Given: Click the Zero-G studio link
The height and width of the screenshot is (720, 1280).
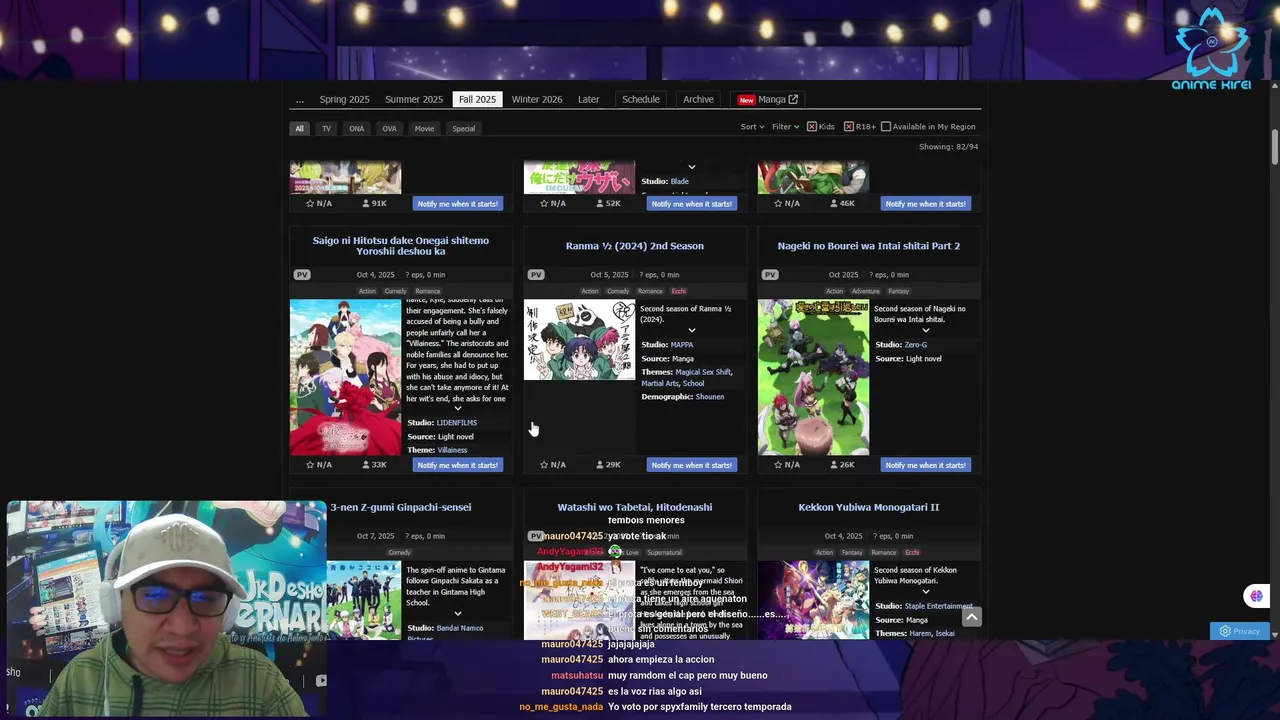Looking at the screenshot, I should coord(915,345).
